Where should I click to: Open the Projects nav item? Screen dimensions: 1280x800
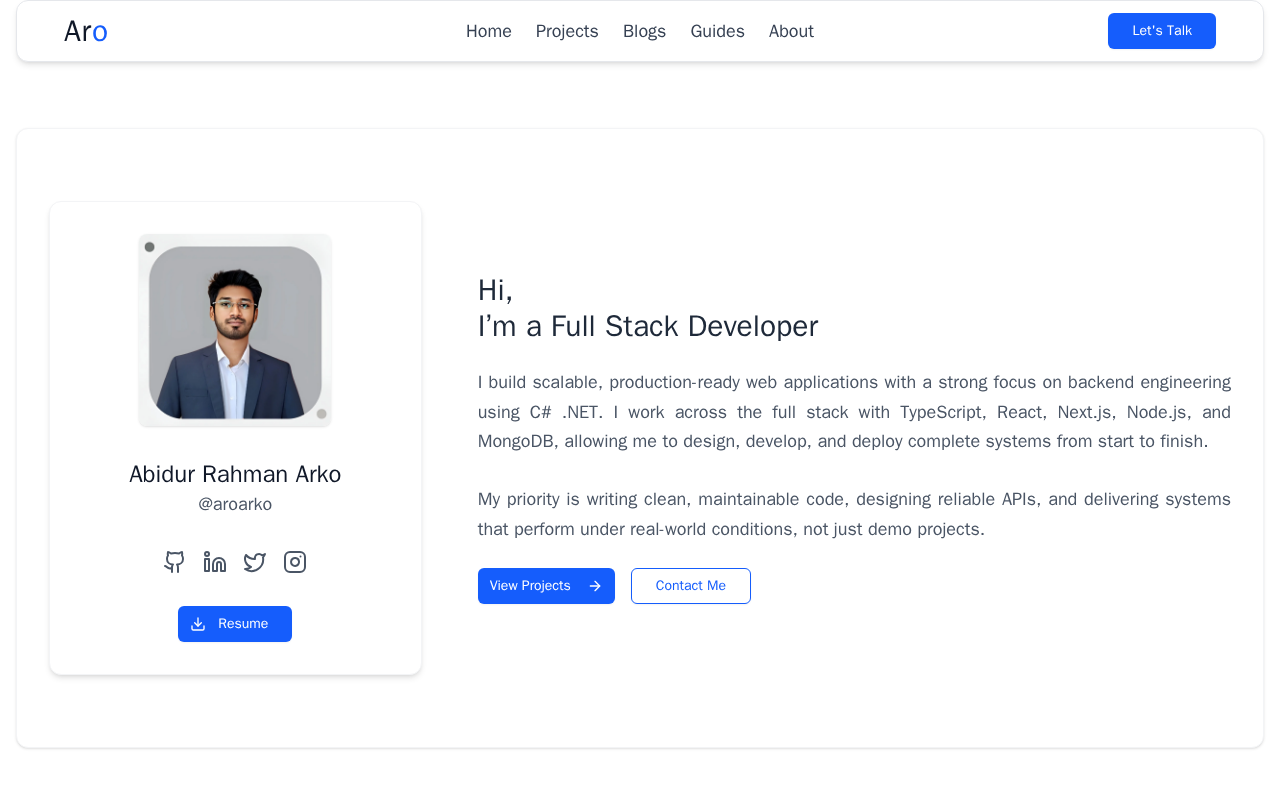pos(567,31)
